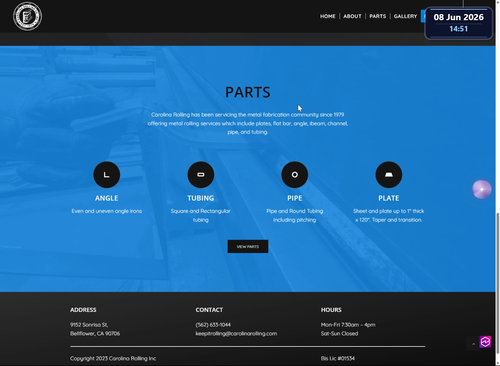
Task: Call the (562) 633-1044 phone link
Action: click(213, 325)
